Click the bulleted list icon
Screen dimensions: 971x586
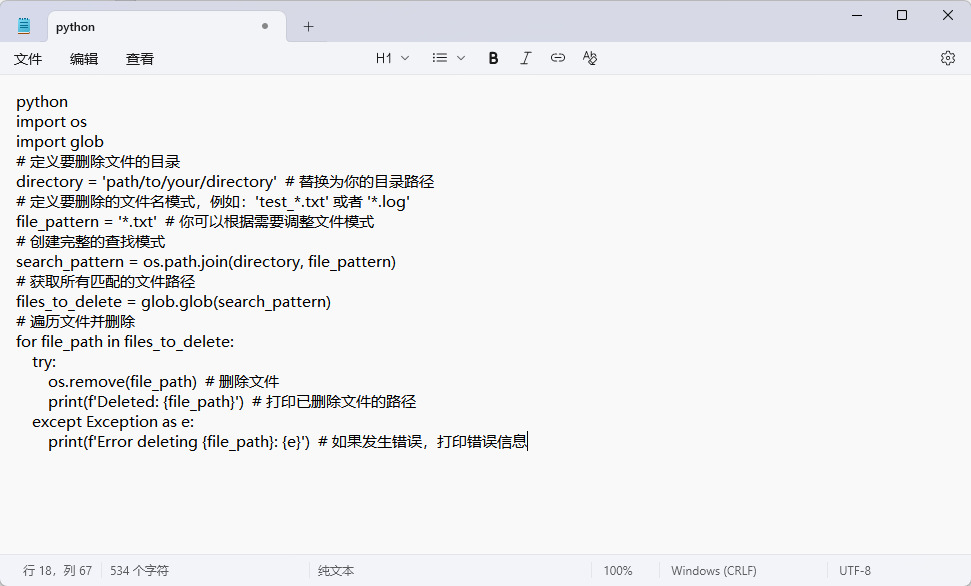[x=440, y=58]
